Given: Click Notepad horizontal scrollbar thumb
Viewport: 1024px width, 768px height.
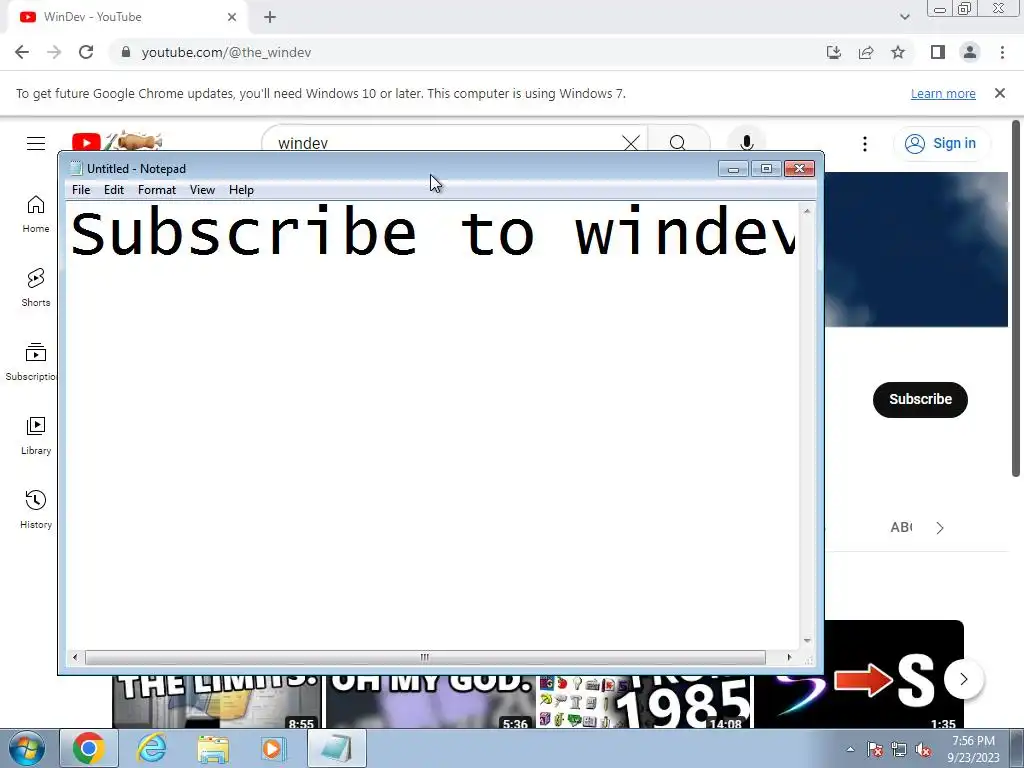Looking at the screenshot, I should pos(424,657).
